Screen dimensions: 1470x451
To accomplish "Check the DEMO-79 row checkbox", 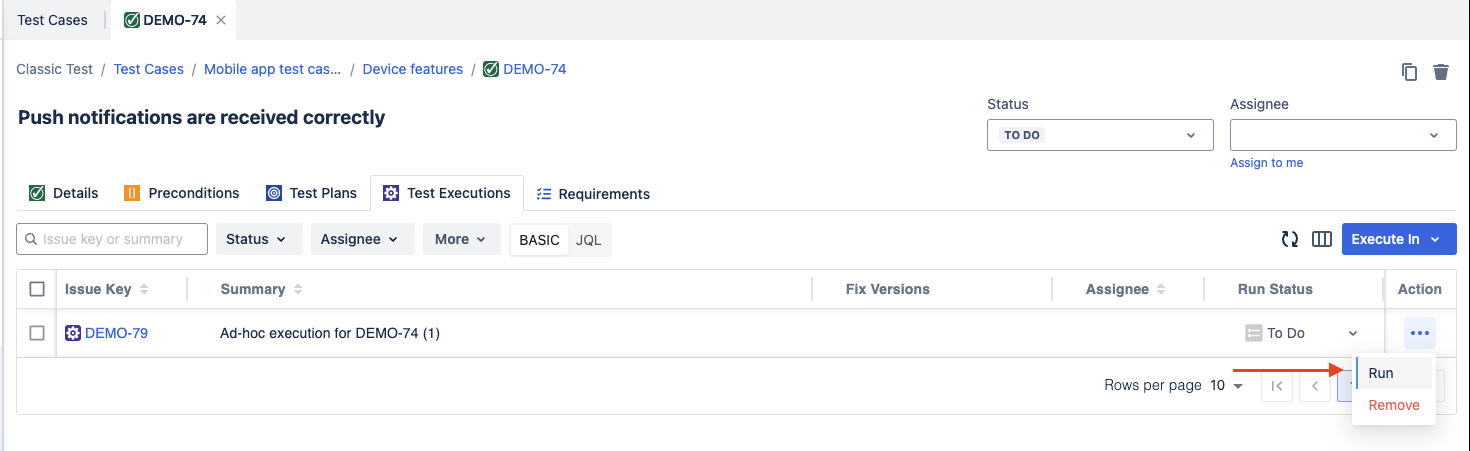I will click(x=37, y=333).
